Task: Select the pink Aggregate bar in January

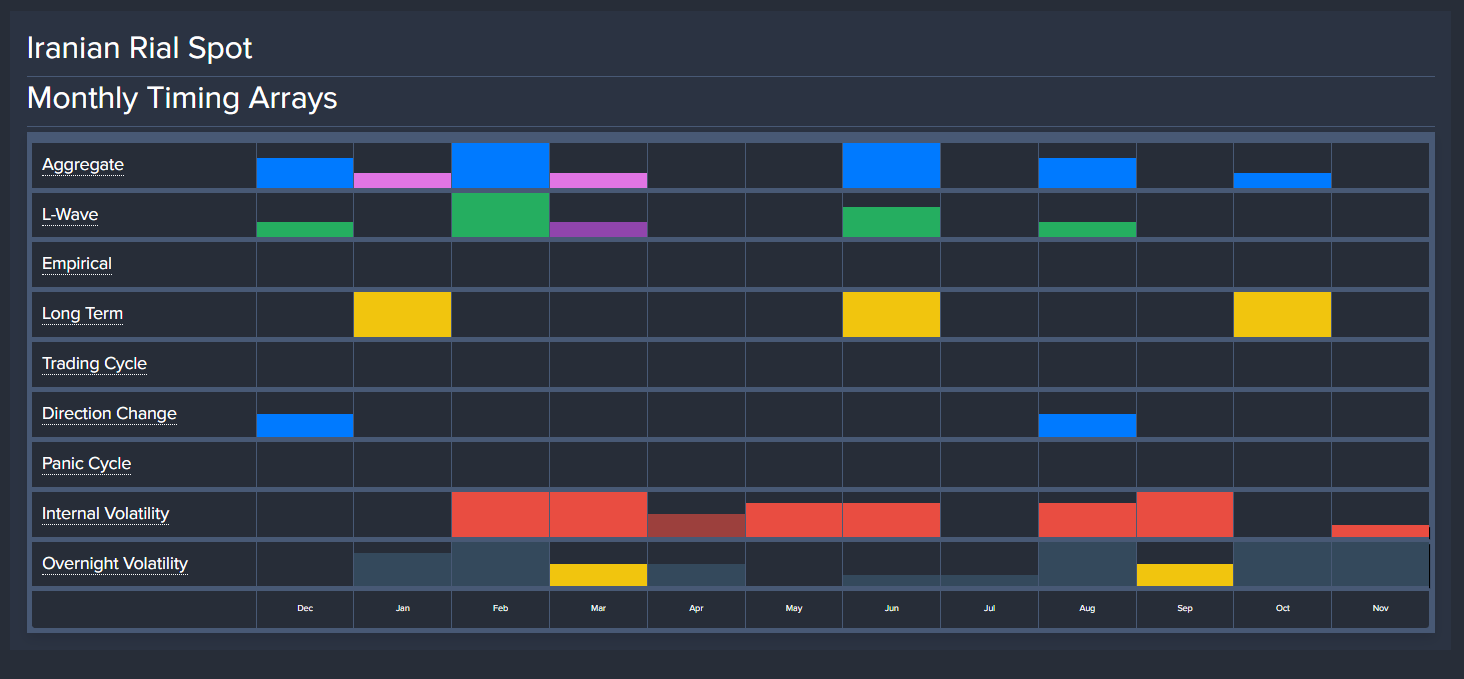Action: click(x=402, y=180)
